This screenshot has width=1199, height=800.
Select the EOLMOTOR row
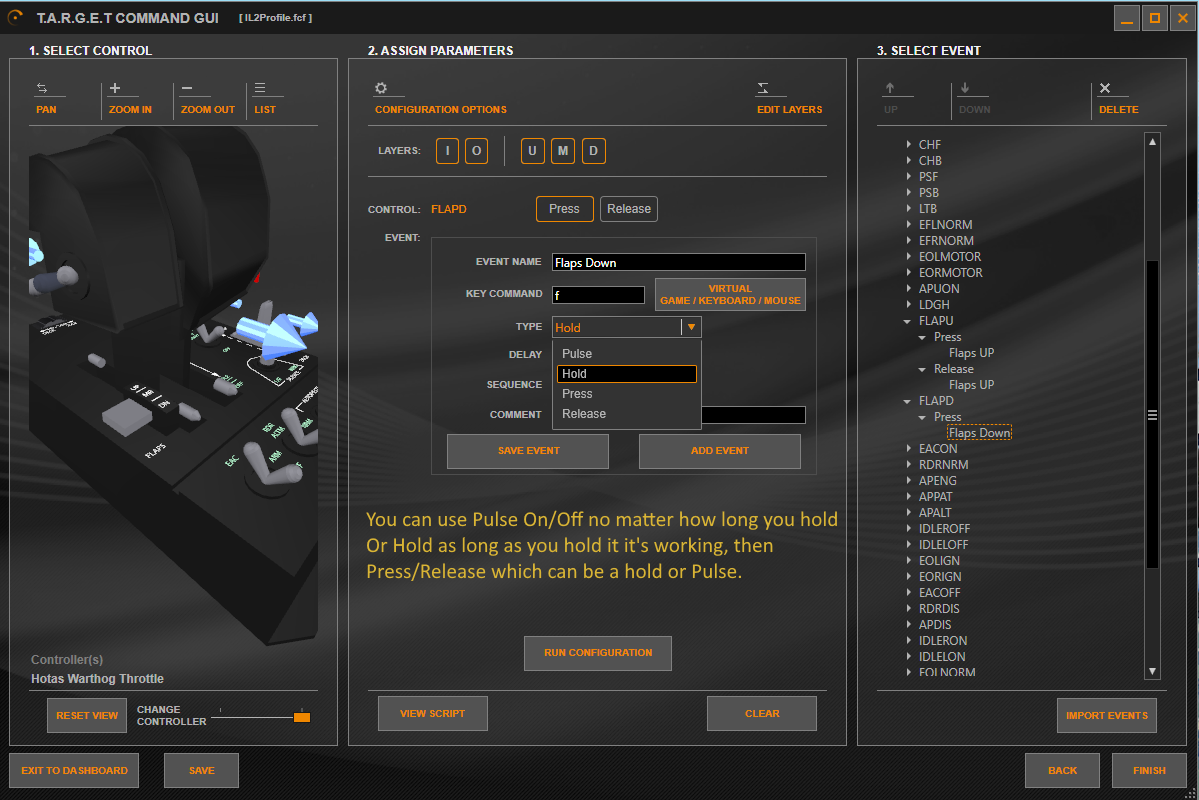pyautogui.click(x=950, y=256)
